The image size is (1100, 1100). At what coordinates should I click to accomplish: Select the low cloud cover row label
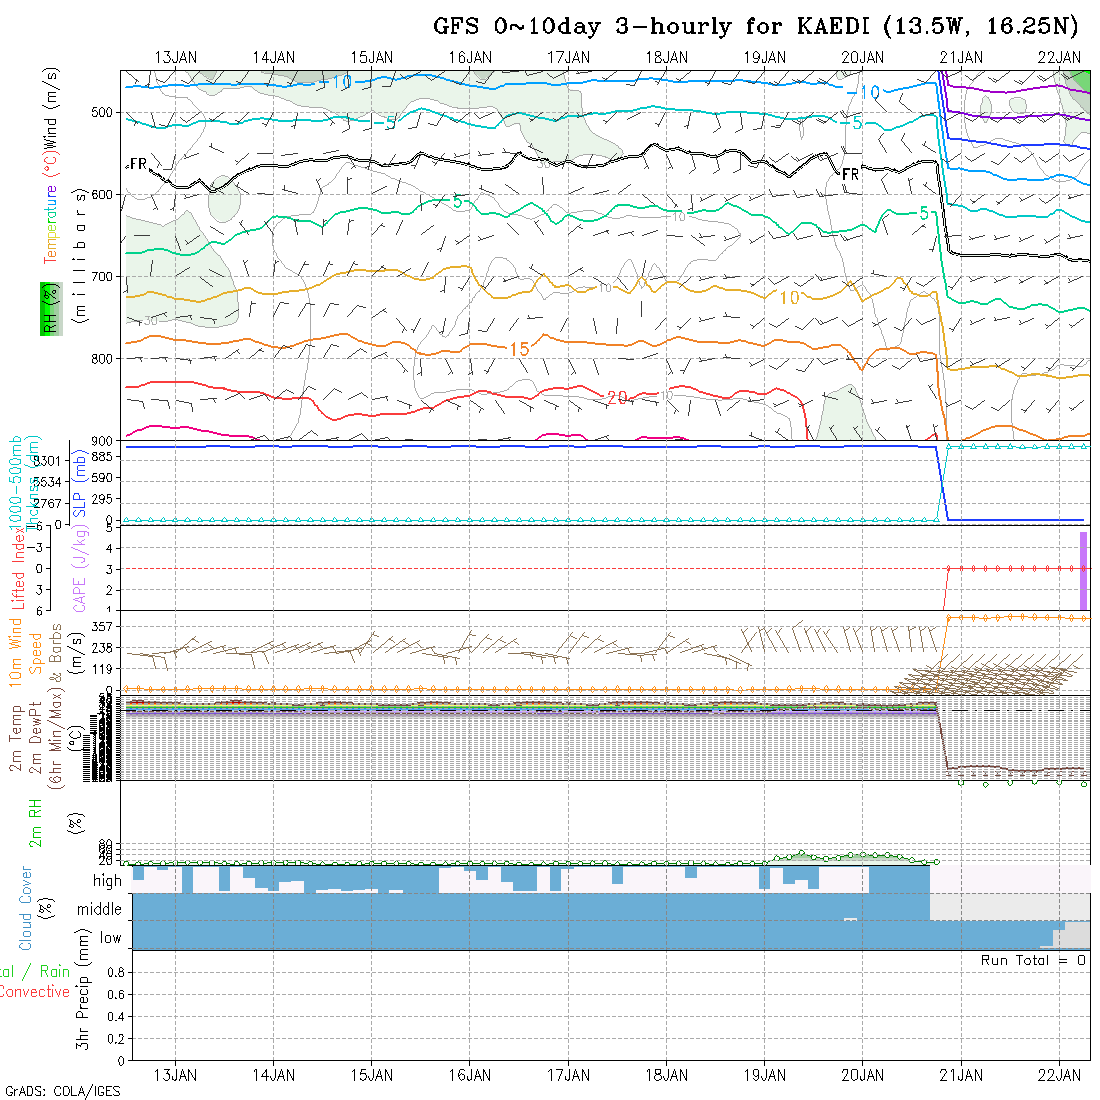point(110,938)
